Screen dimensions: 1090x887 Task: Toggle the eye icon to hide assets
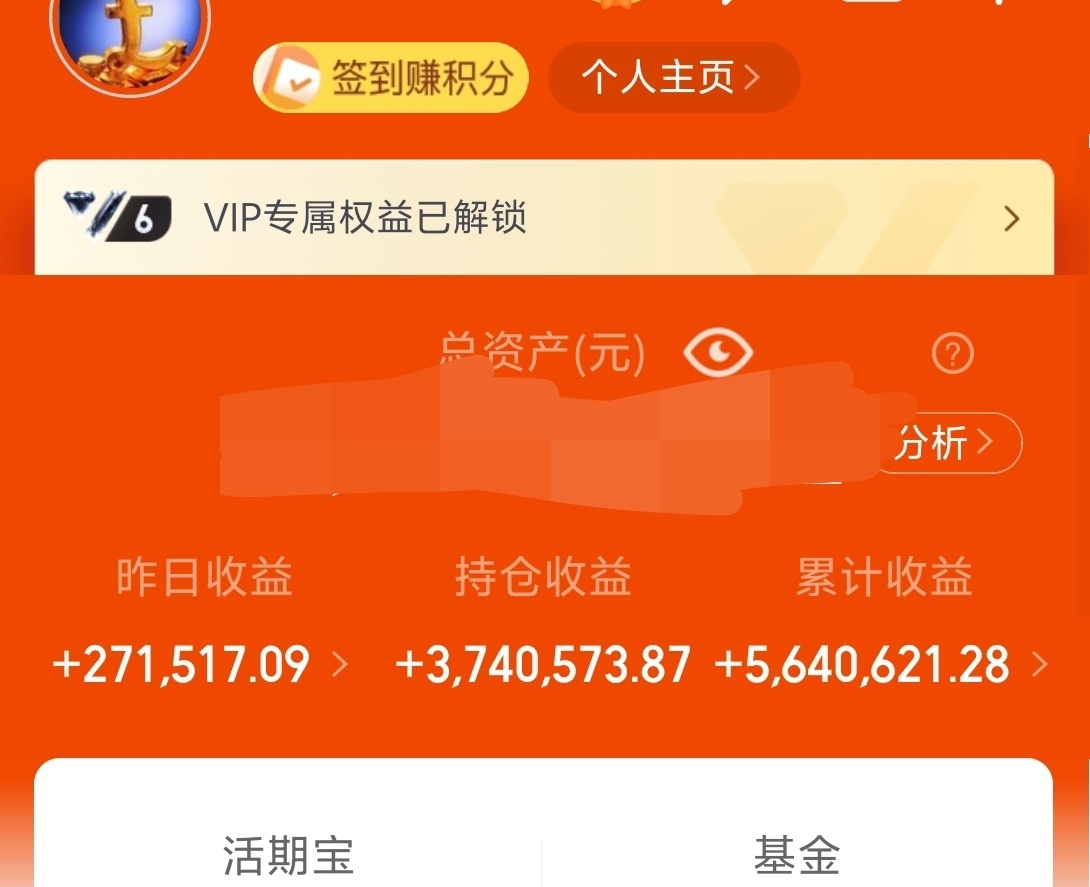pos(717,352)
